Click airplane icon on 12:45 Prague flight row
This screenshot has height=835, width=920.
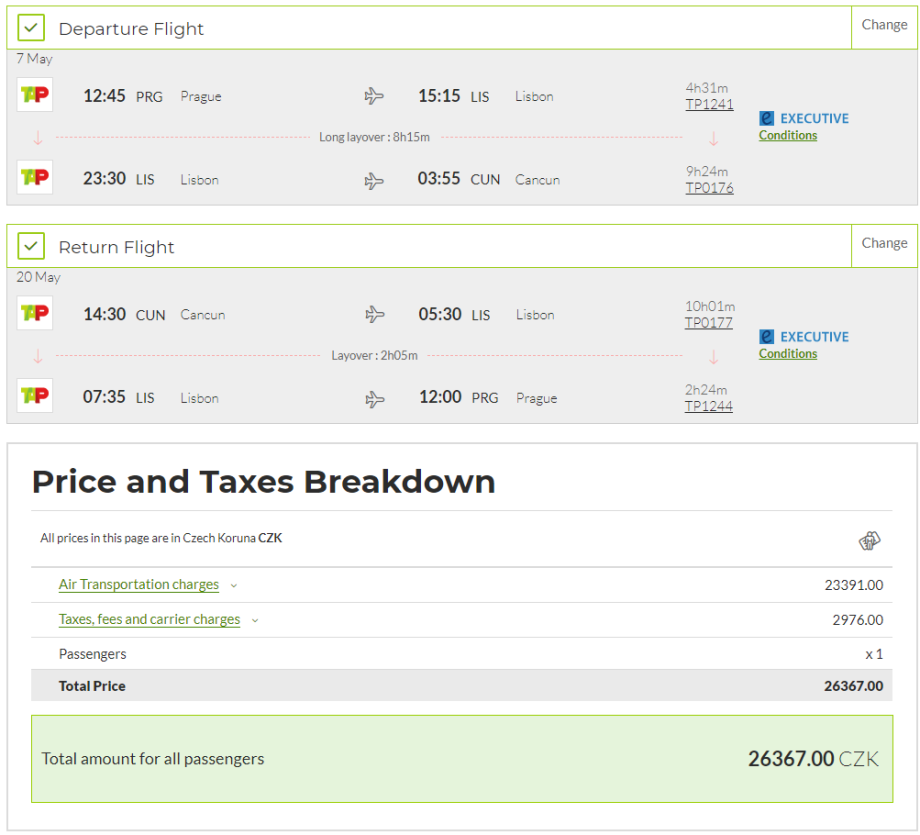click(x=374, y=96)
